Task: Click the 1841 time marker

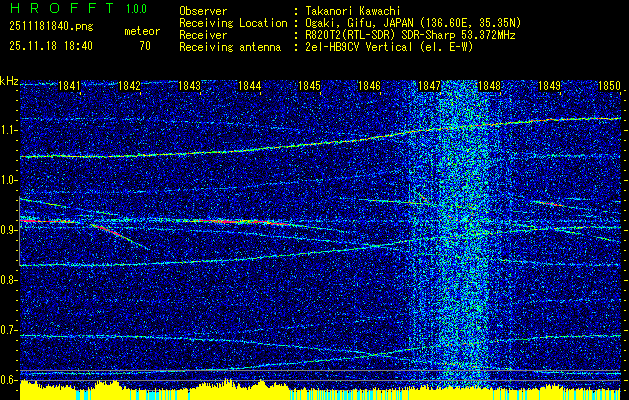Action: click(x=69, y=86)
